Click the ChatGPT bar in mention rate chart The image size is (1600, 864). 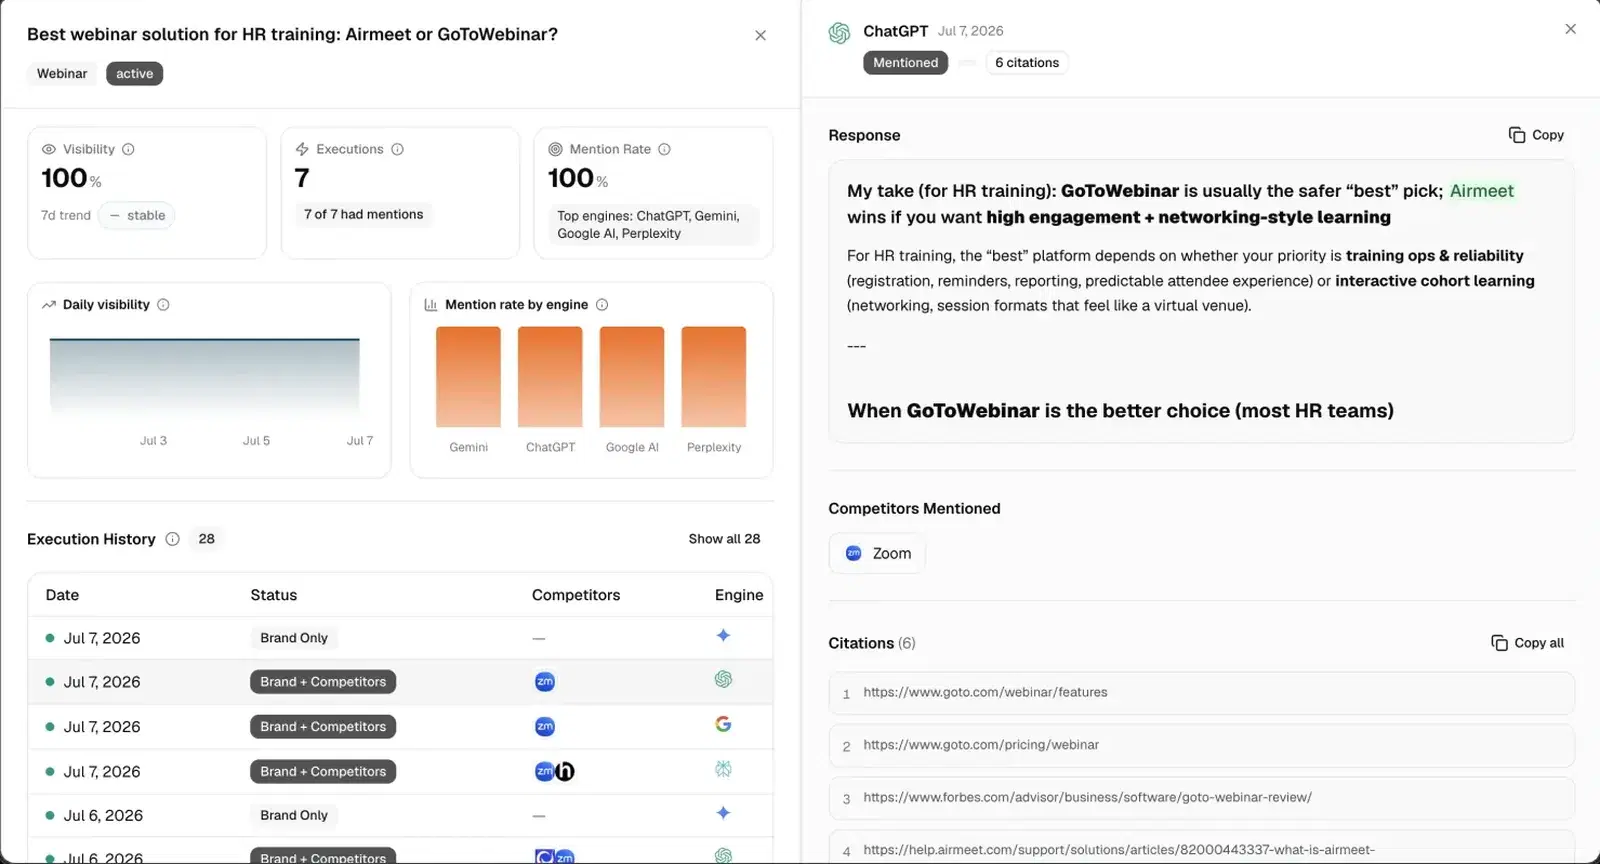[550, 377]
